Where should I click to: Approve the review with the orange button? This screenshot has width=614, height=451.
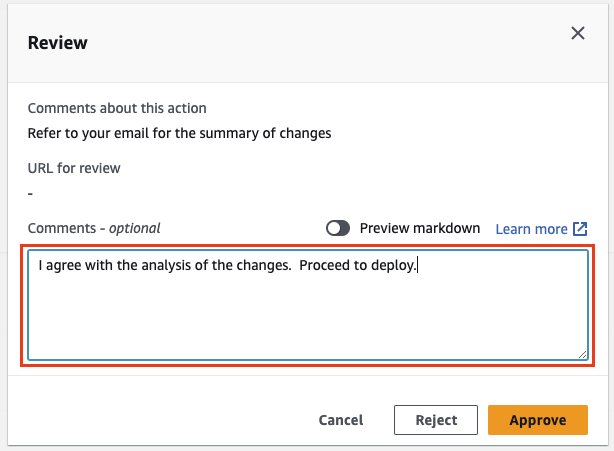[x=538, y=420]
